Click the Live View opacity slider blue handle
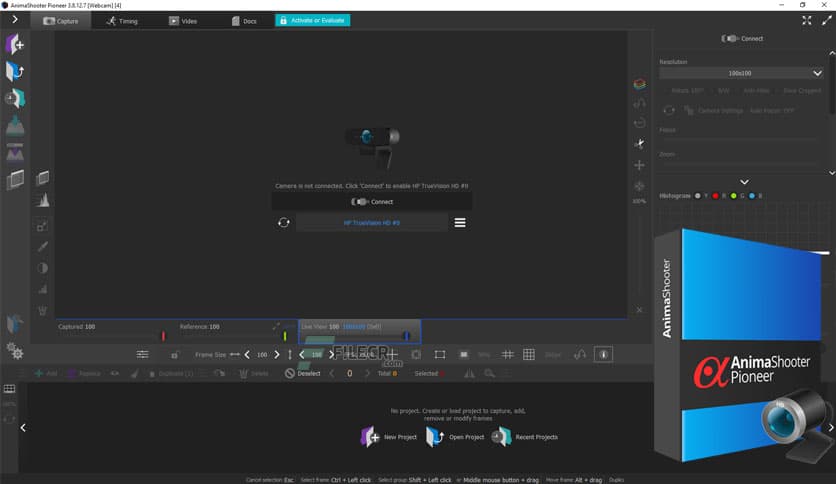Viewport: 836px width, 484px height. point(406,336)
